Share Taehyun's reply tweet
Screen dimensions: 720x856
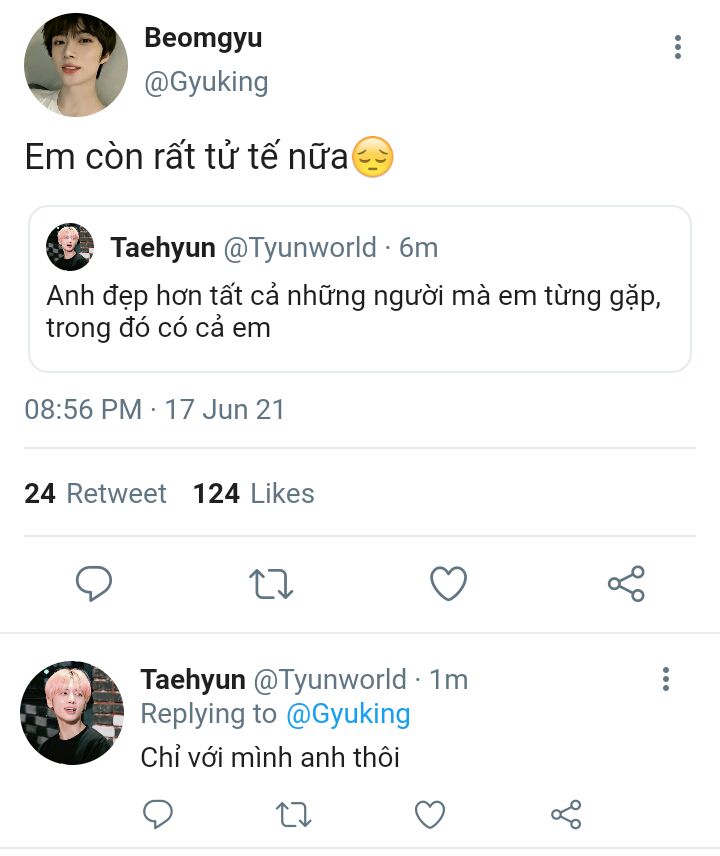tap(566, 815)
